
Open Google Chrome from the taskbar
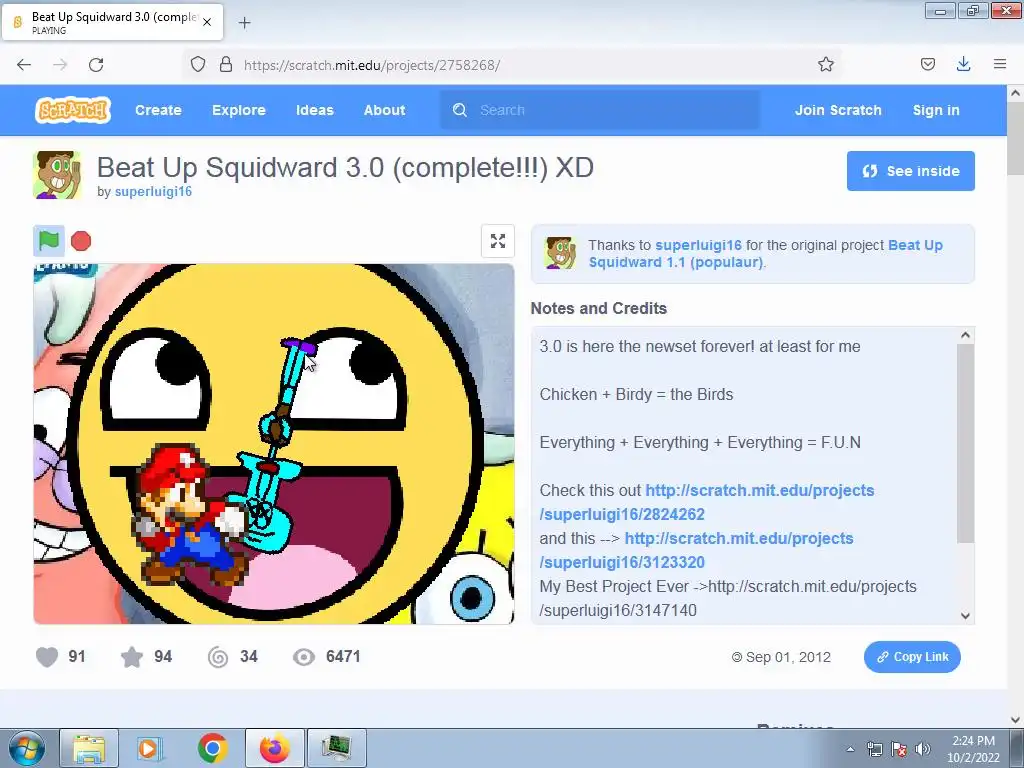212,748
